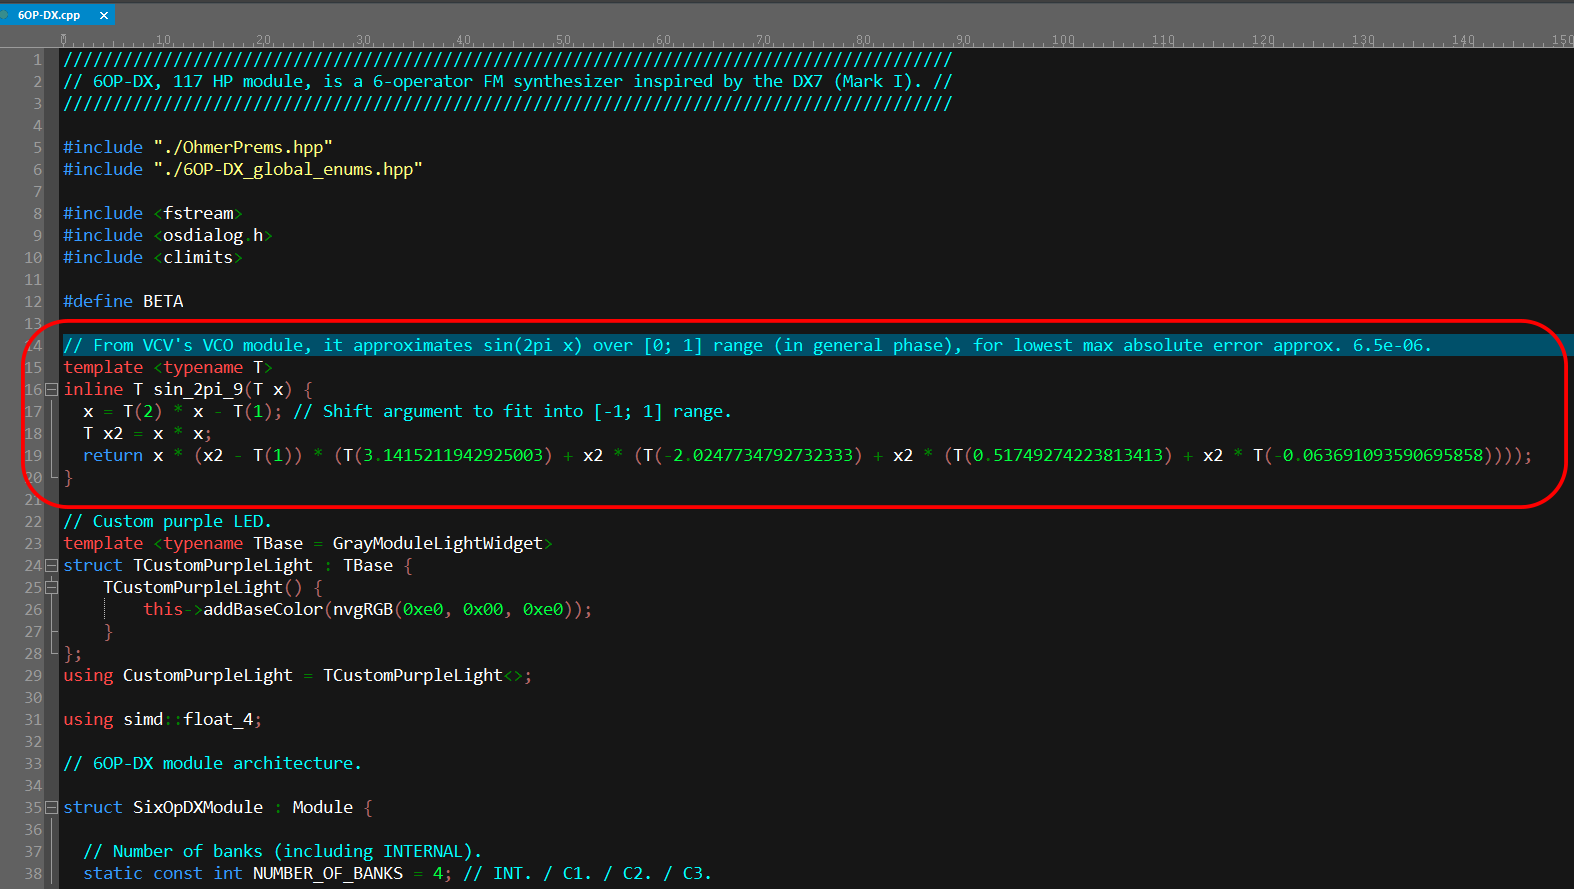Click the OhmerPrems.hpp include path

tap(243, 148)
